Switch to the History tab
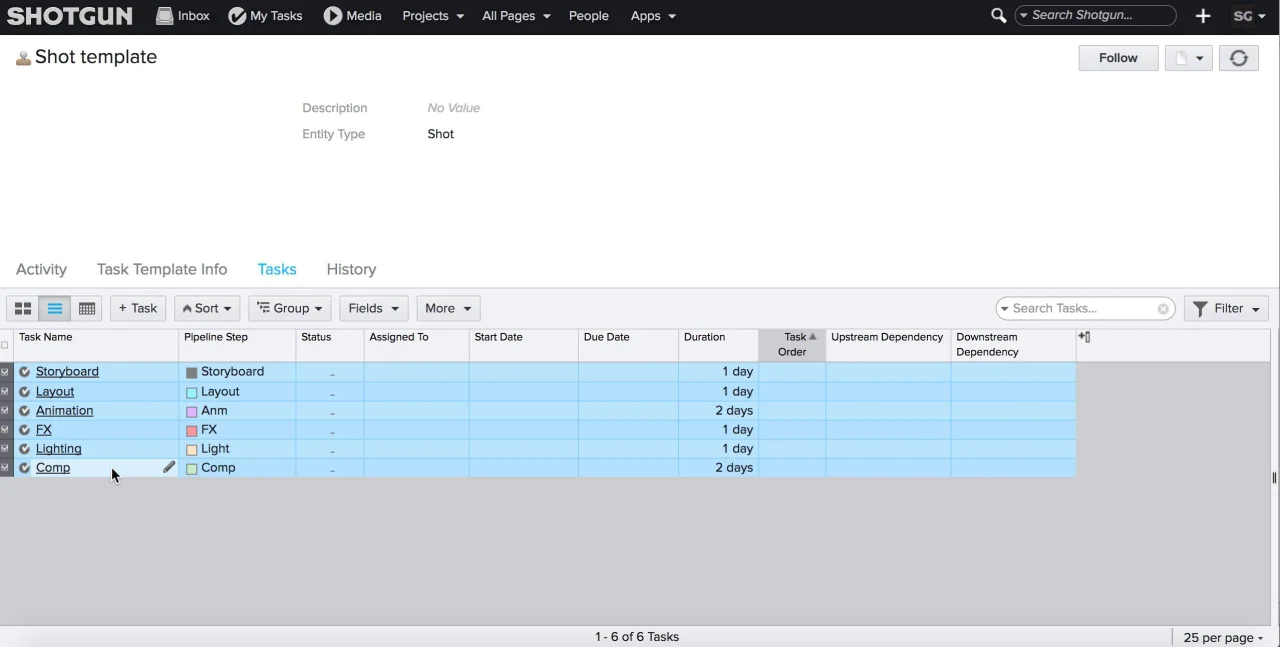Screen dimensions: 1280x647 click(351, 269)
